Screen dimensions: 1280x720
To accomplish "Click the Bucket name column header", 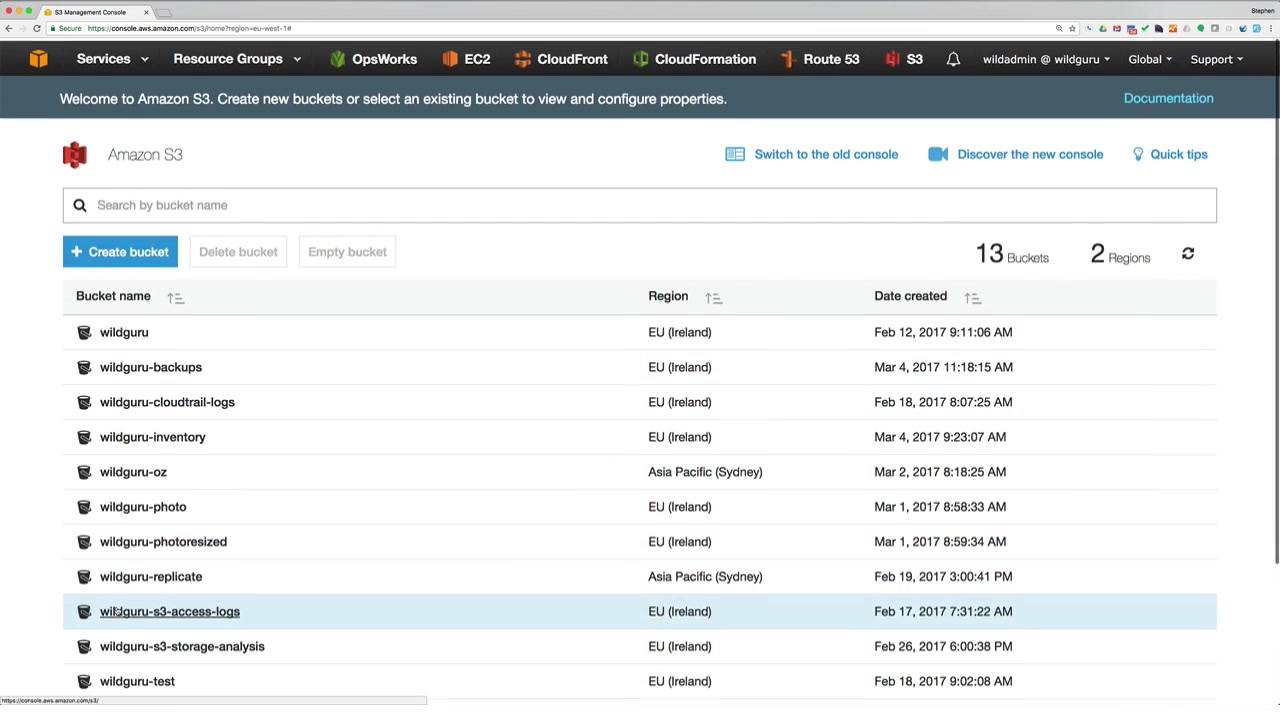I will [113, 296].
